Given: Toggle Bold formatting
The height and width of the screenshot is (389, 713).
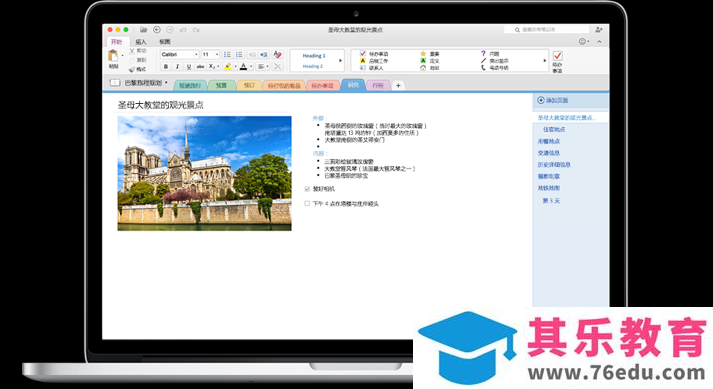Looking at the screenshot, I should click(x=166, y=66).
